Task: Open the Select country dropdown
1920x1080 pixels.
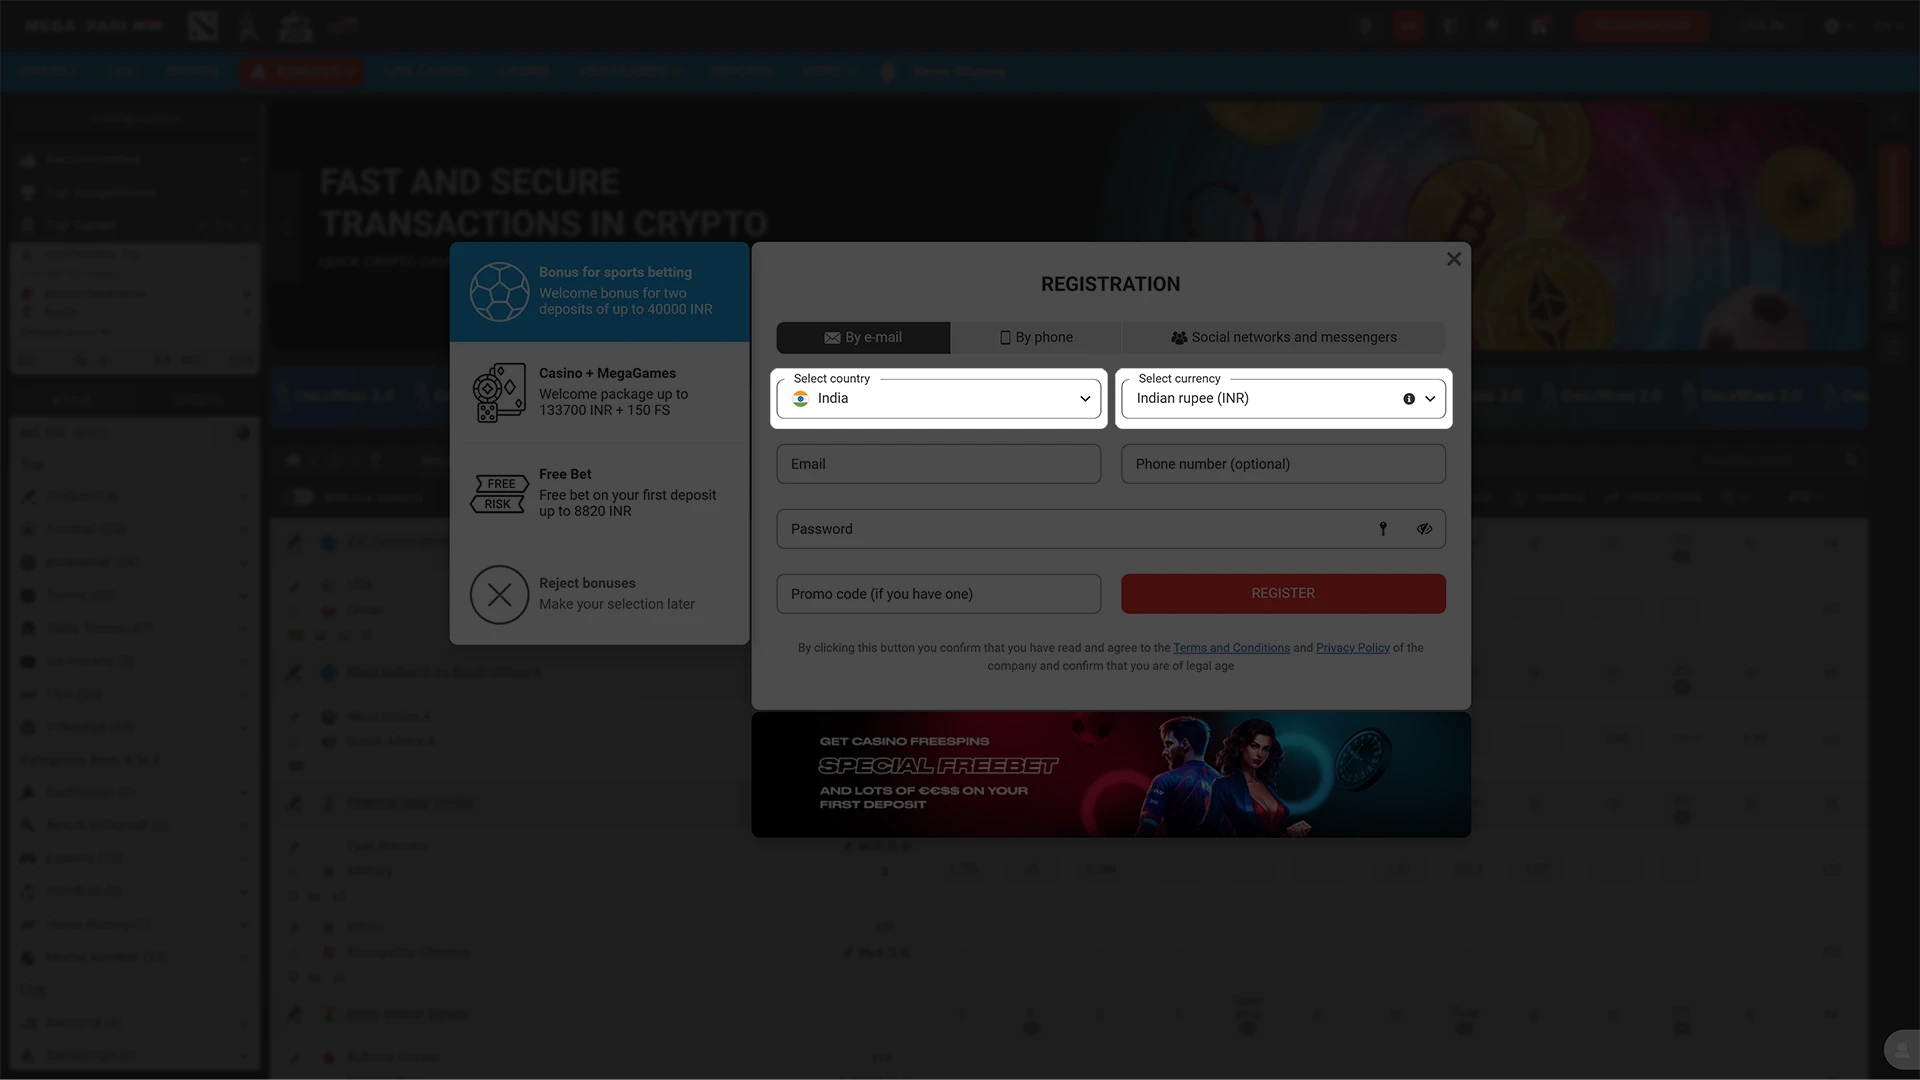Action: click(938, 398)
